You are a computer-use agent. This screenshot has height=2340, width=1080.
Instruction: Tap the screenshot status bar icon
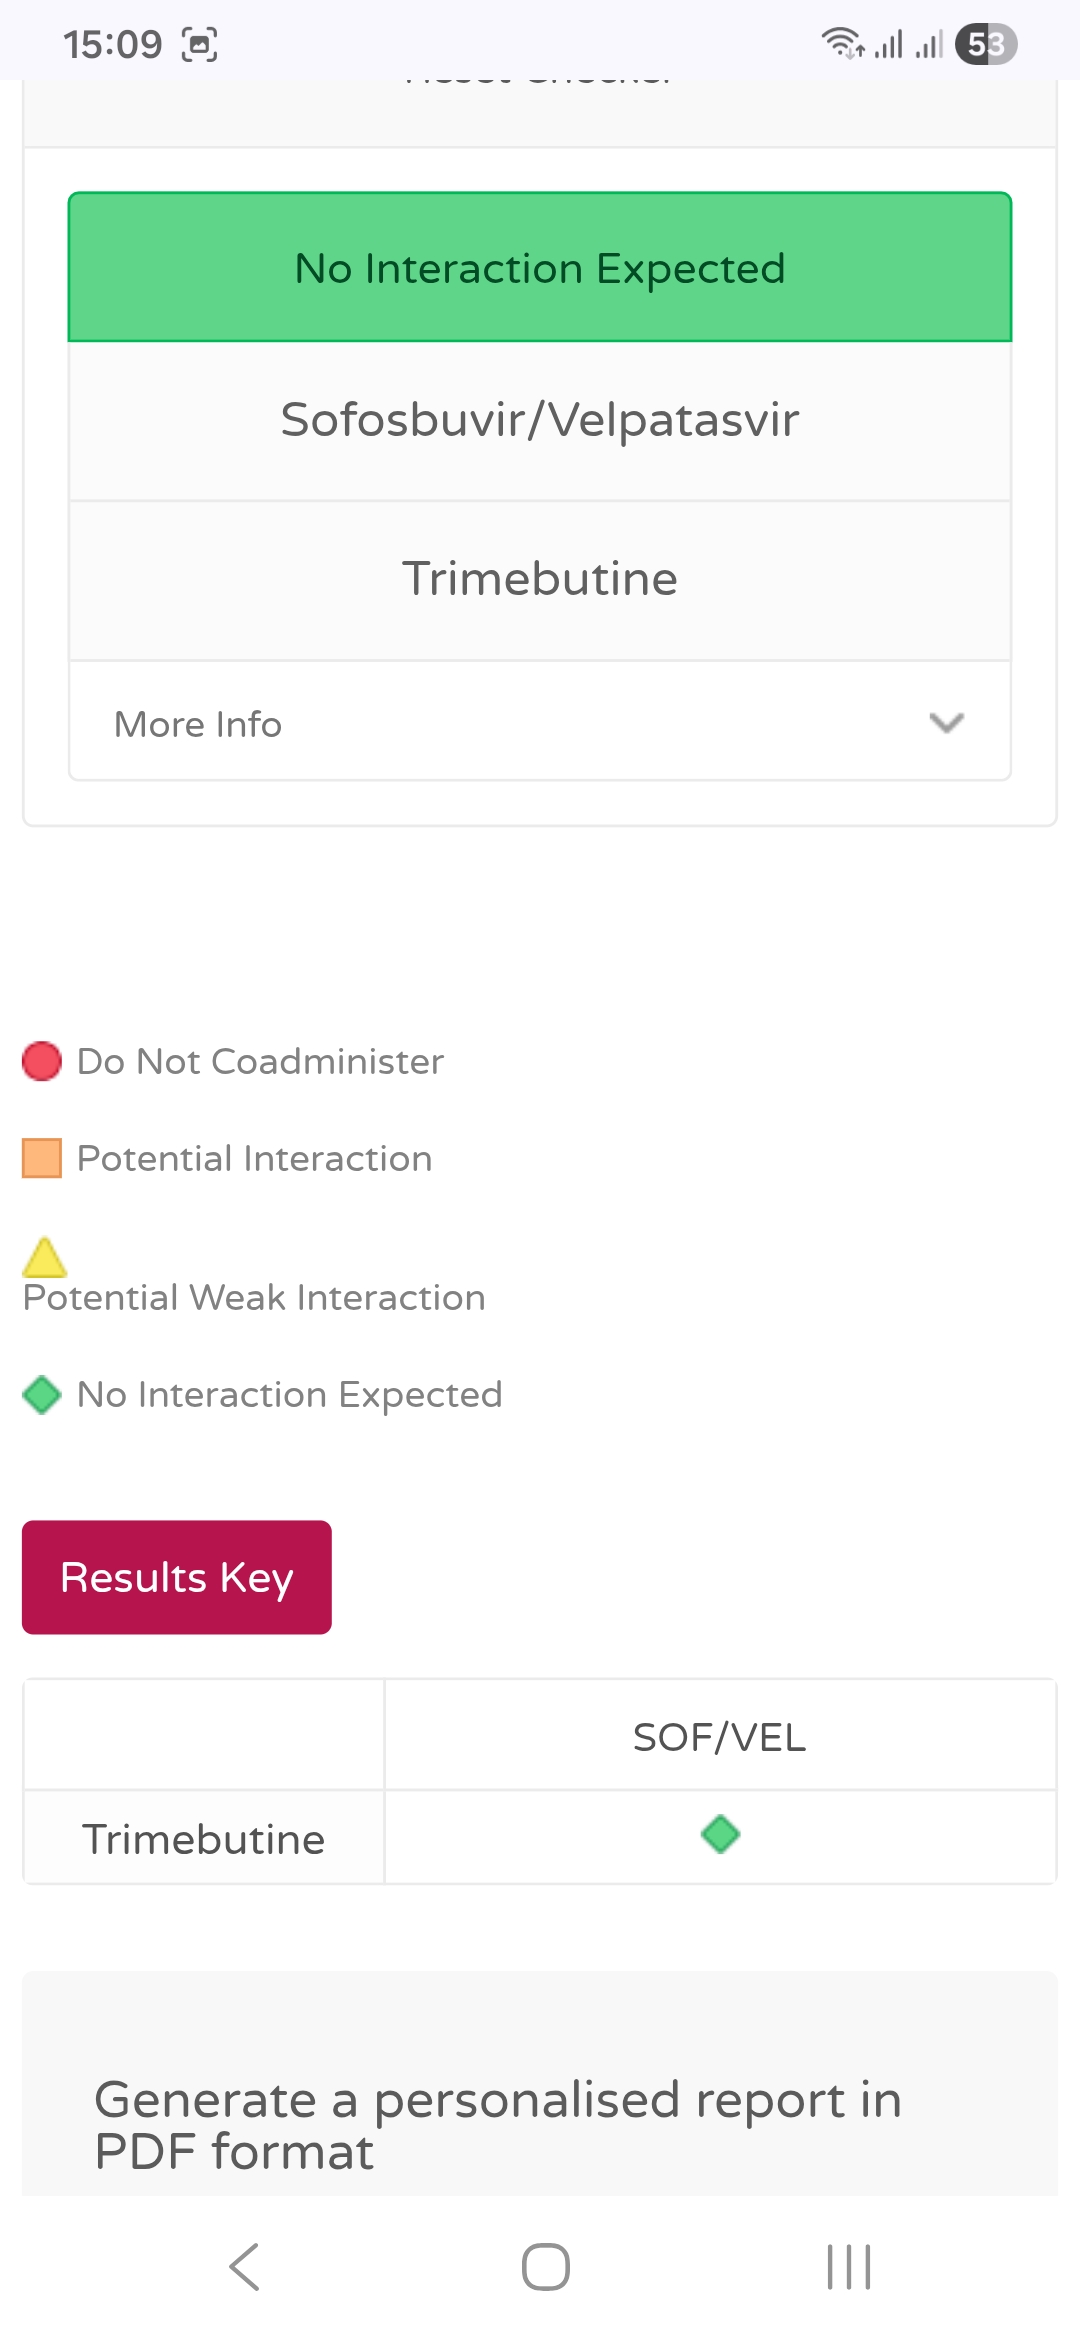(199, 45)
